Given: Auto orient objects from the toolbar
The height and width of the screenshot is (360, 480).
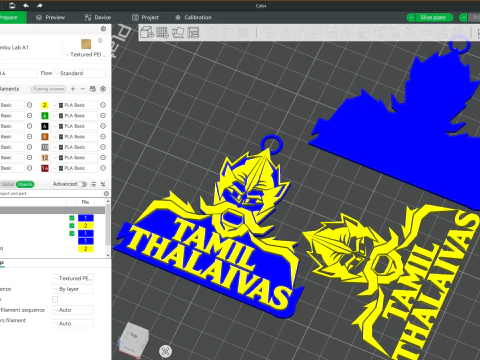Looking at the screenshot, I should 178,32.
